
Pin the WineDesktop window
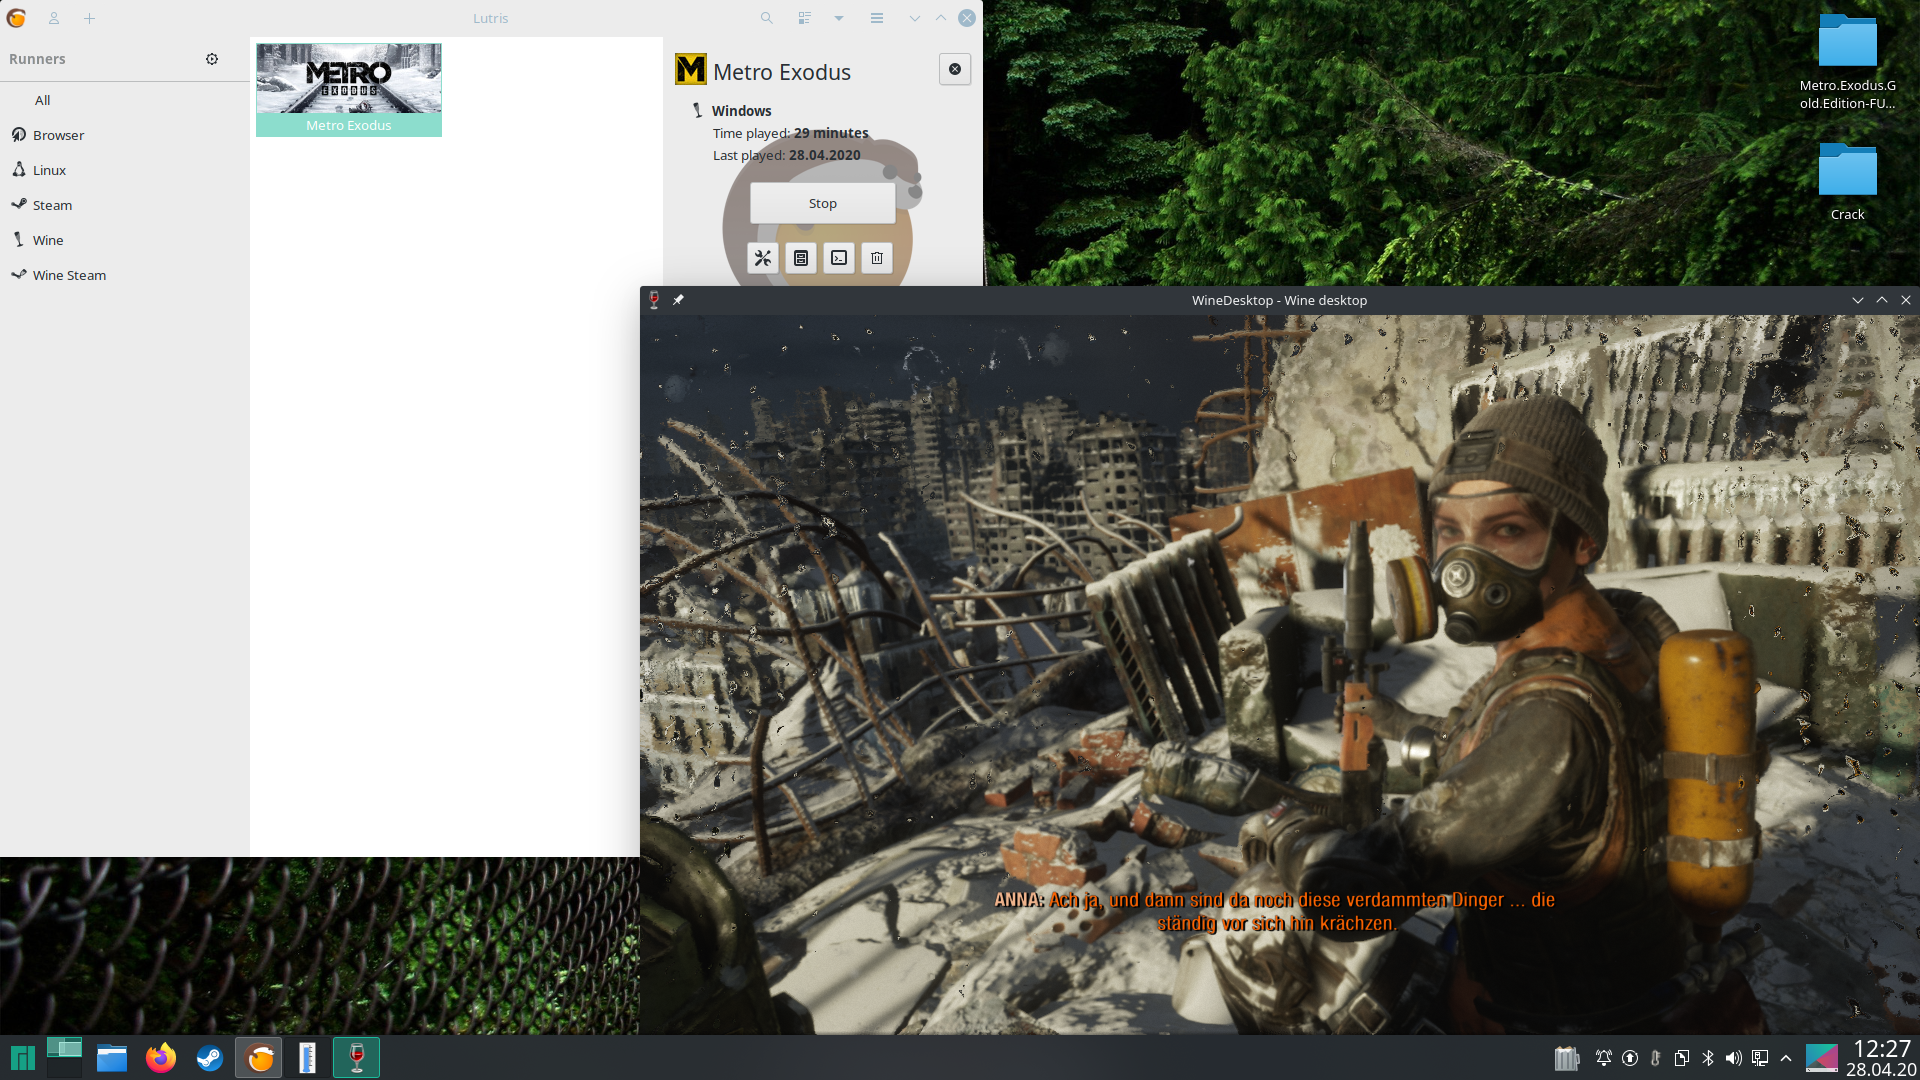click(678, 300)
